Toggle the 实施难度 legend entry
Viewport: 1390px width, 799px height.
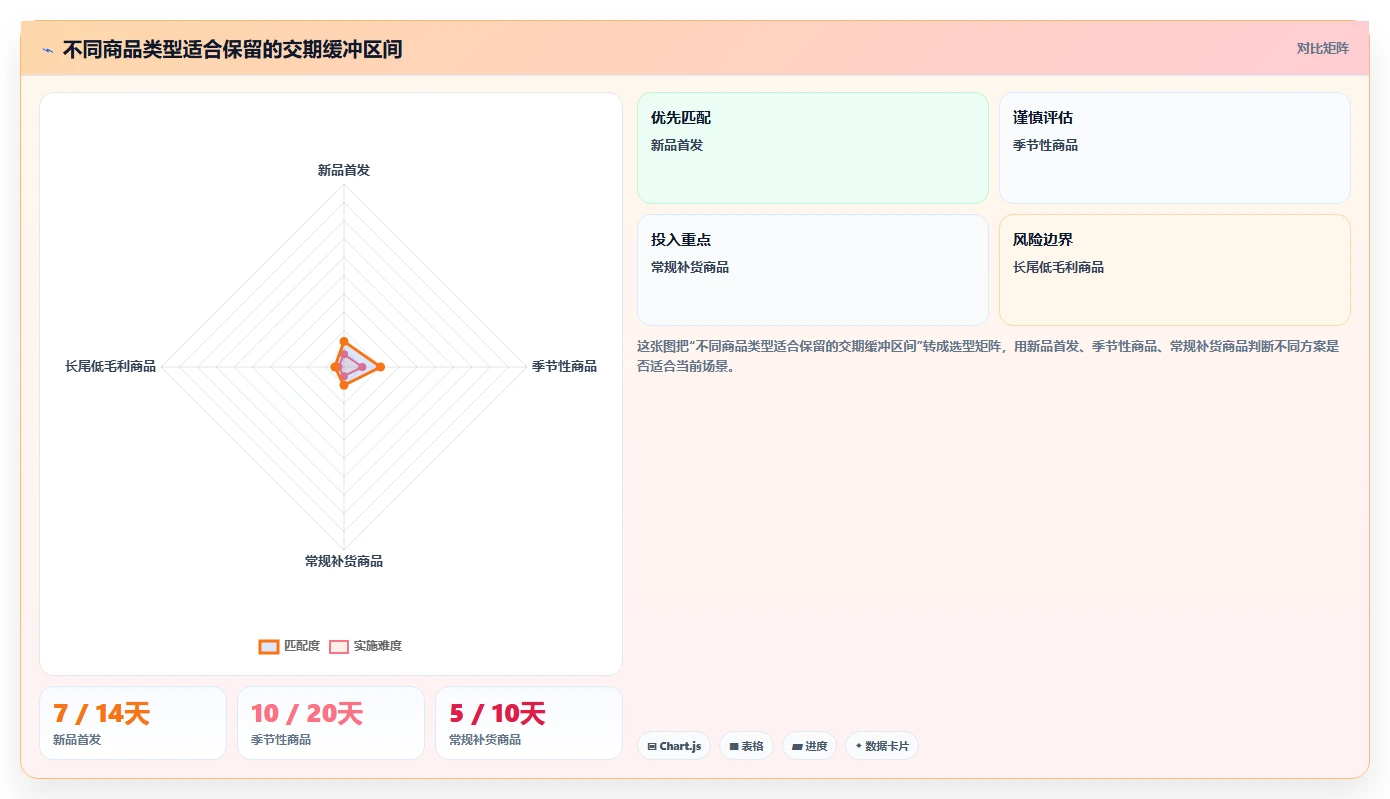(x=366, y=646)
